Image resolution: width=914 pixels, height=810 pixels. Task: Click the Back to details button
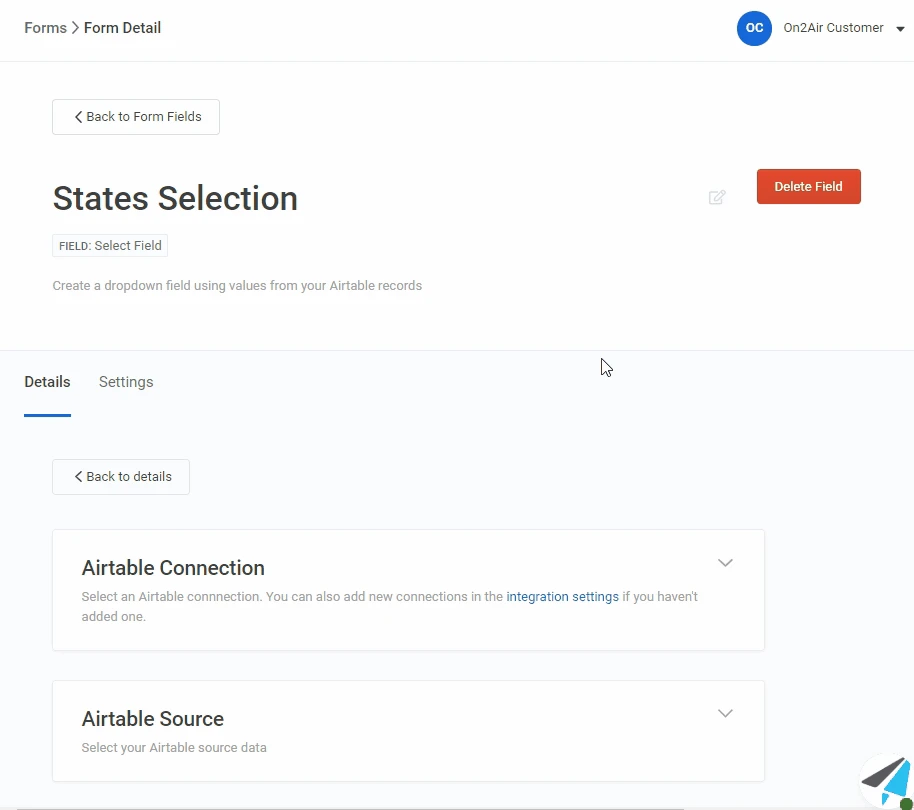pos(121,477)
